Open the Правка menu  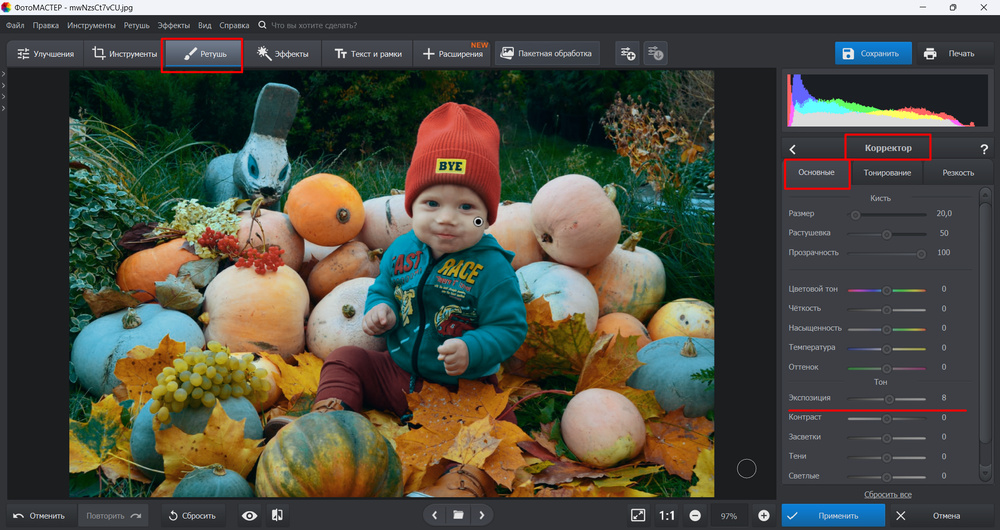(45, 24)
